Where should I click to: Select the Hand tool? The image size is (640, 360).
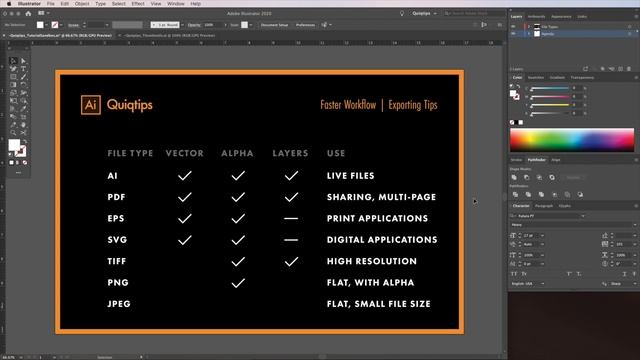[24, 124]
